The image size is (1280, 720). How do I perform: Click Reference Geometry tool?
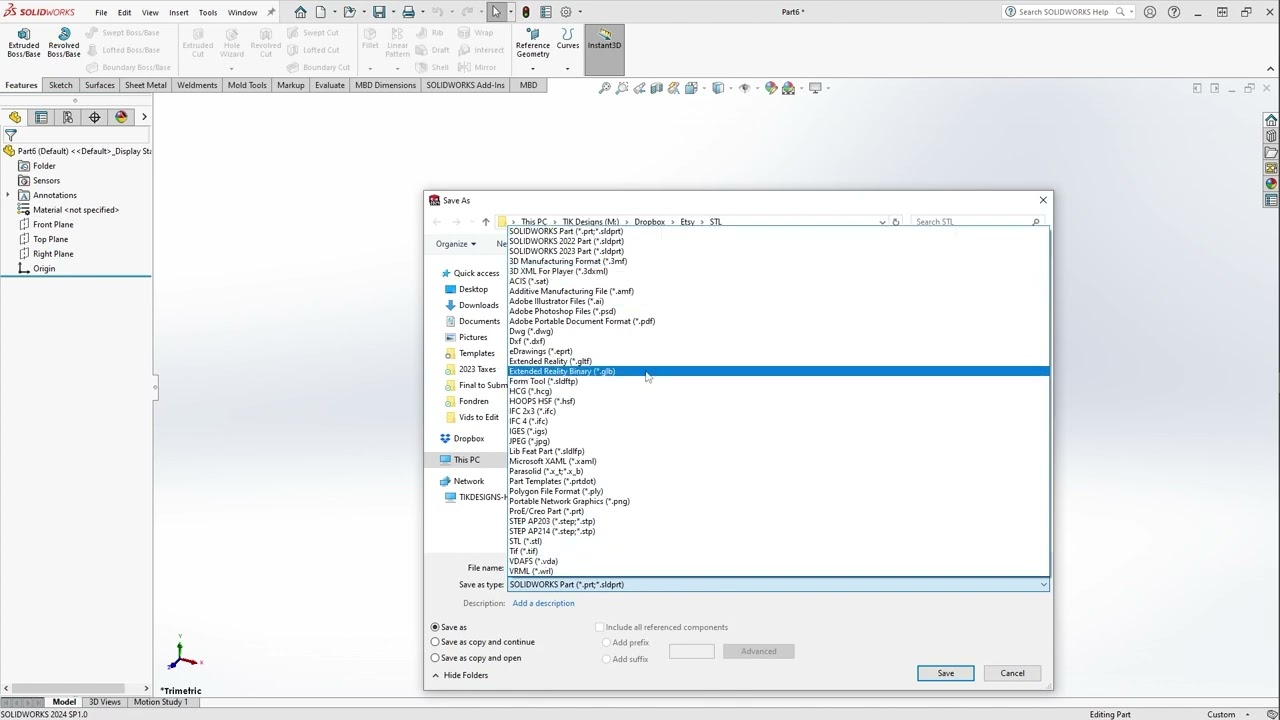(x=532, y=43)
